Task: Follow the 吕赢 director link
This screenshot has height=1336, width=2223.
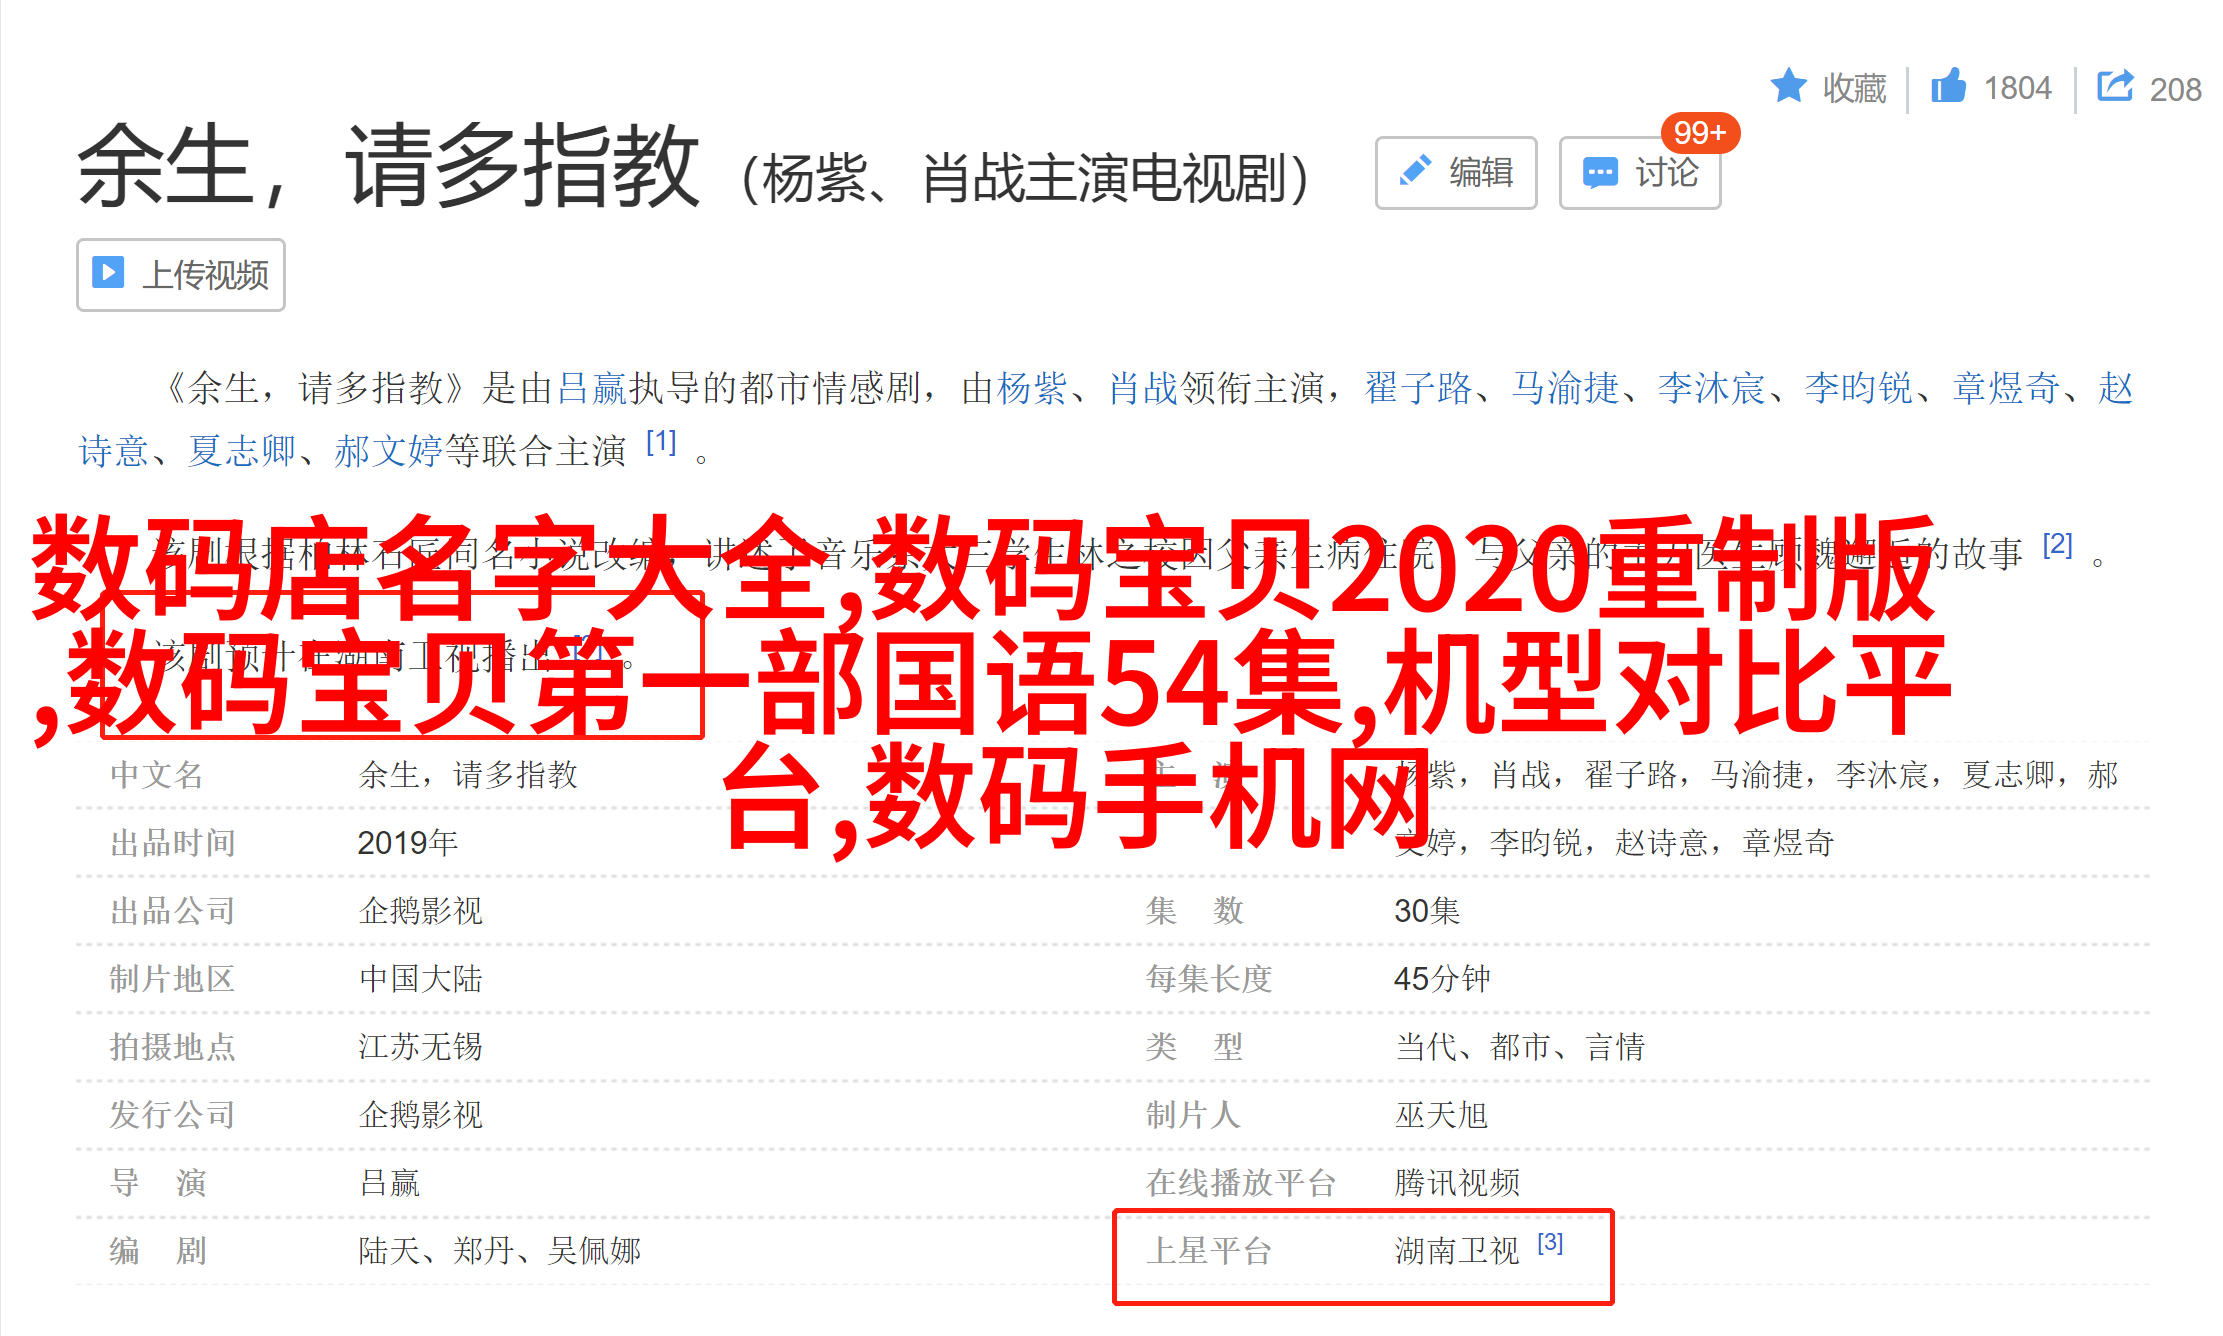Action: point(591,388)
